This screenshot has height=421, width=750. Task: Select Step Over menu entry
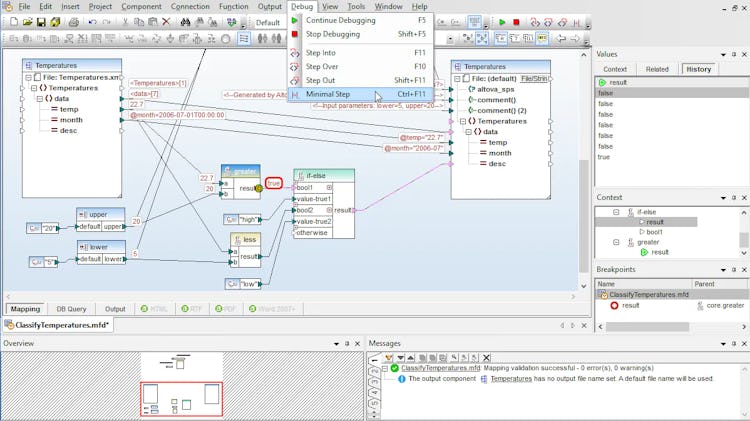pos(361,66)
